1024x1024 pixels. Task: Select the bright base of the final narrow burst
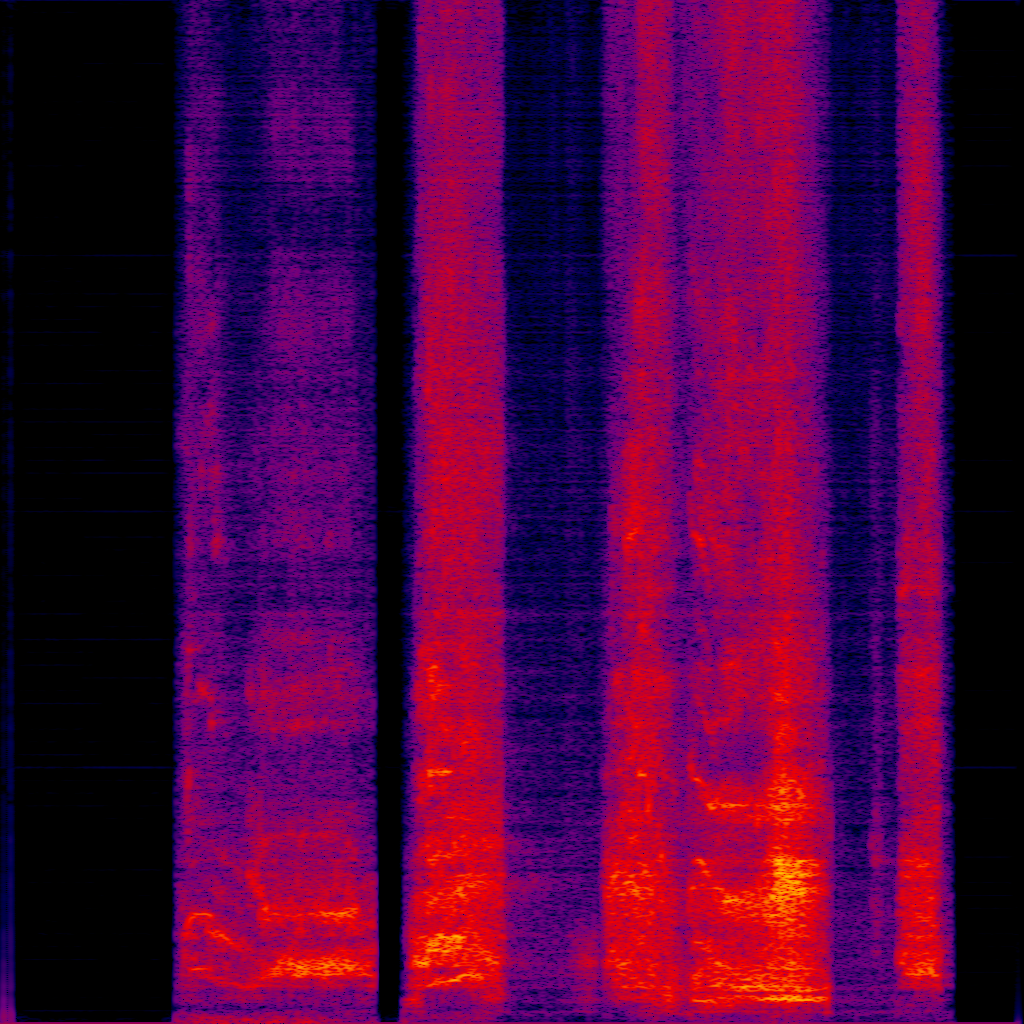pyautogui.click(x=920, y=965)
